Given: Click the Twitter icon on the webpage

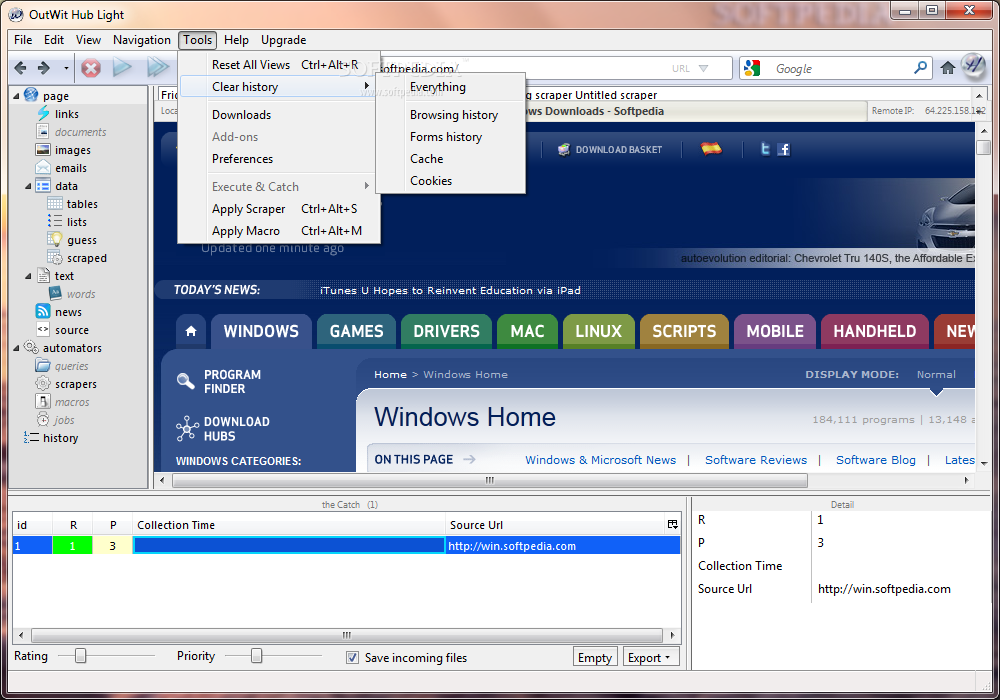Looking at the screenshot, I should click(765, 149).
